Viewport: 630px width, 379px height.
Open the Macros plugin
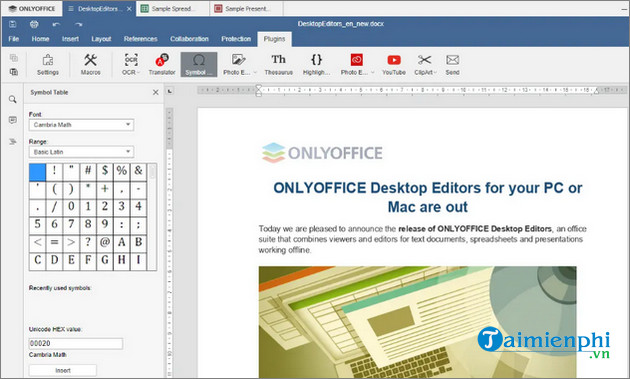[90, 64]
